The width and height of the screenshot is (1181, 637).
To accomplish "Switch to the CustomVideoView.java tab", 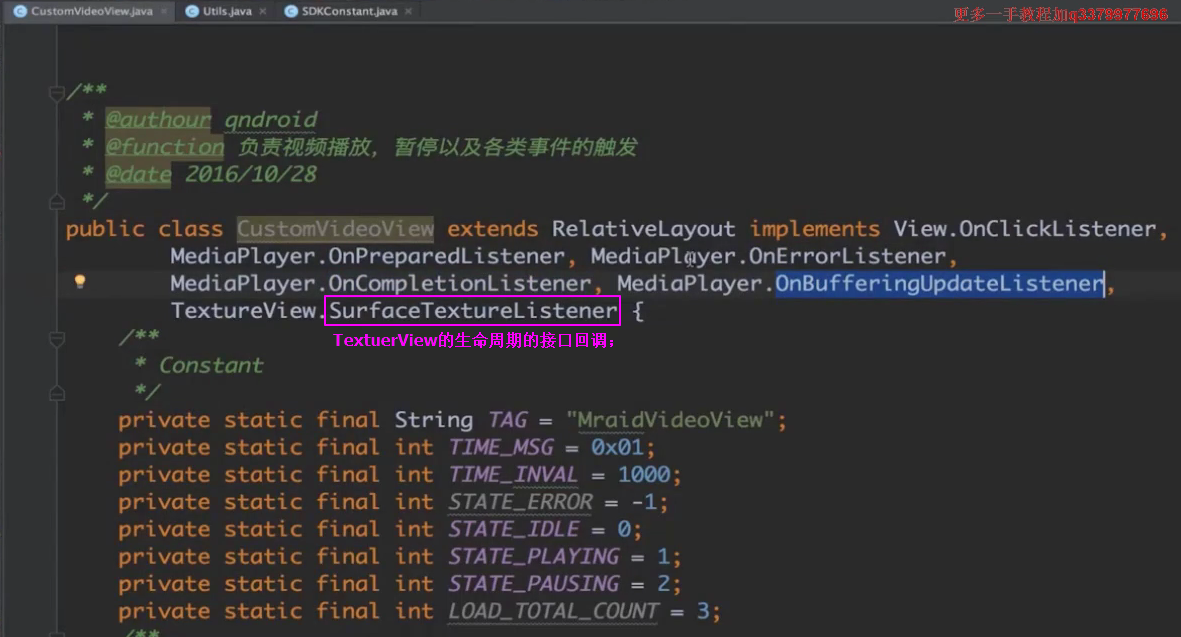I will click(x=91, y=11).
